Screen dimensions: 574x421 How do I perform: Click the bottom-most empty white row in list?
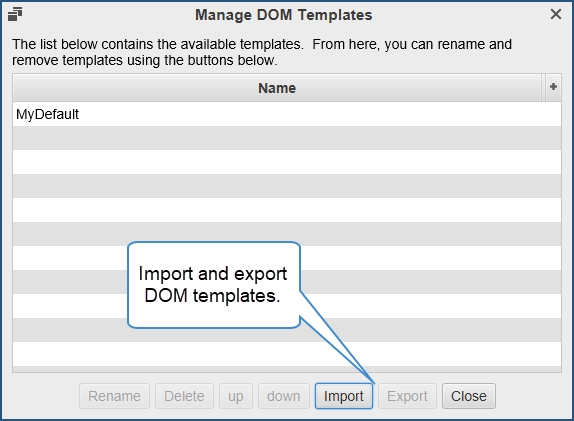[287, 354]
